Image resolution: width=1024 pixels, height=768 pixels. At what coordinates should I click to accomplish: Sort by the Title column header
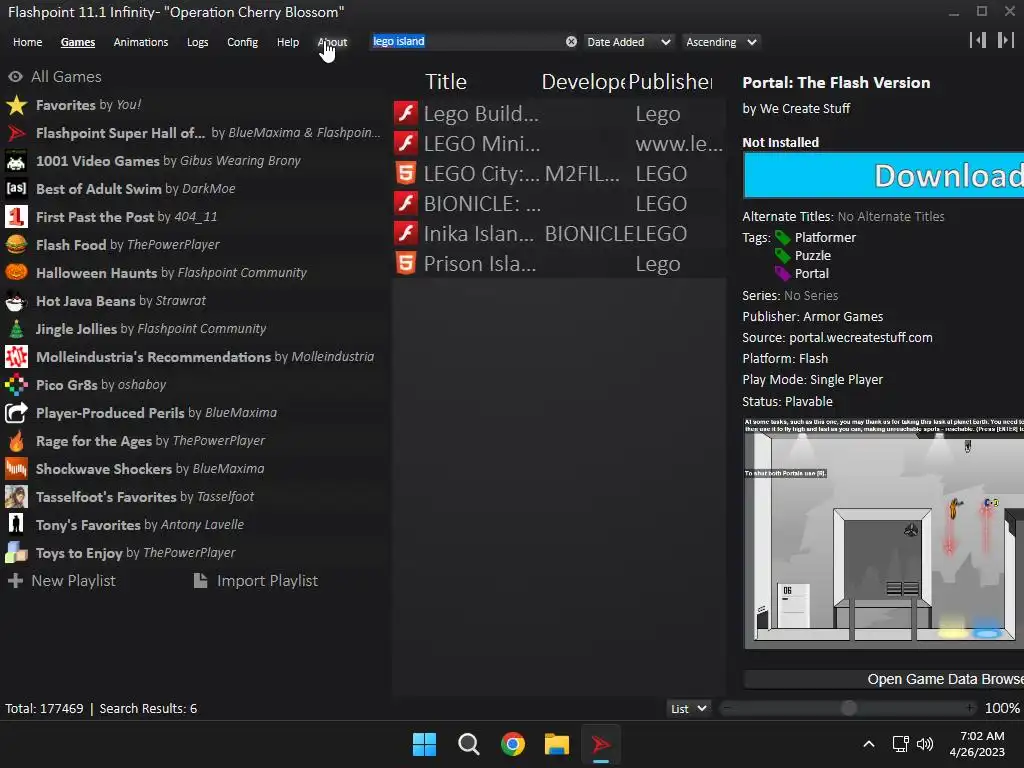[446, 82]
